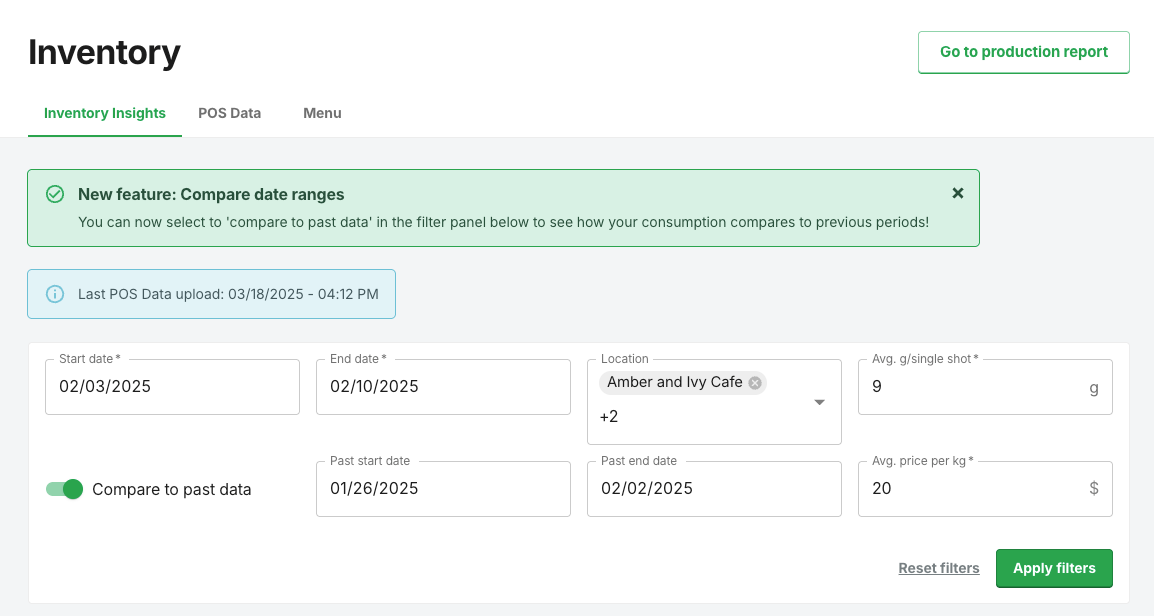The image size is (1154, 616).
Task: Click the Start date field
Action: tap(172, 386)
